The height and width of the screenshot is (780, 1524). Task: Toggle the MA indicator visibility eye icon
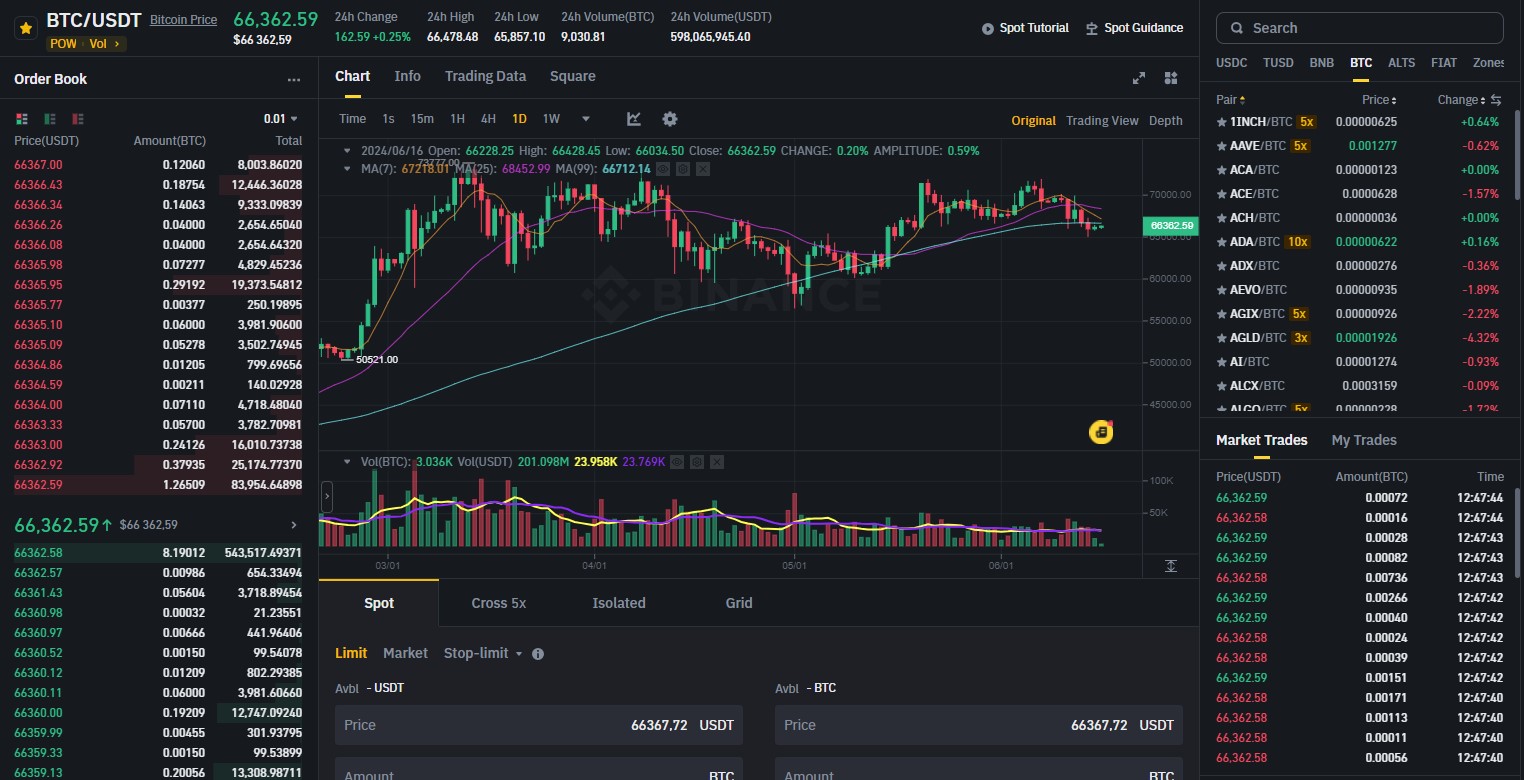(664, 169)
